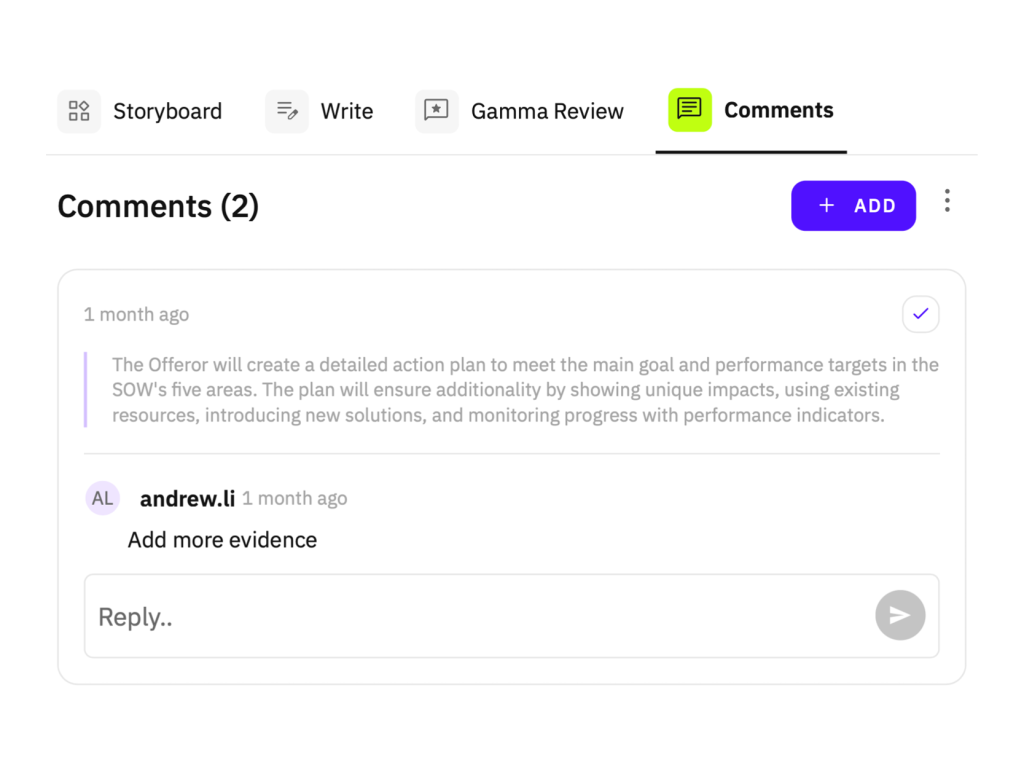Select the Write pencil icon
The height and width of the screenshot is (768, 1024).
pyautogui.click(x=287, y=111)
